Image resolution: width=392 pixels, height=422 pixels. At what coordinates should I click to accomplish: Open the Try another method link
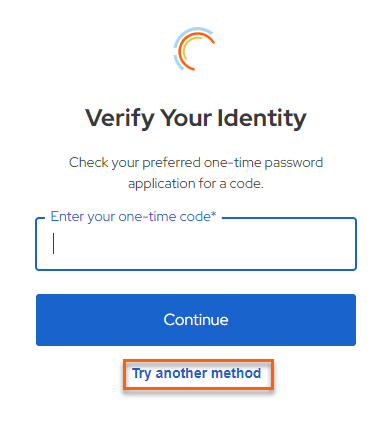pyautogui.click(x=197, y=373)
